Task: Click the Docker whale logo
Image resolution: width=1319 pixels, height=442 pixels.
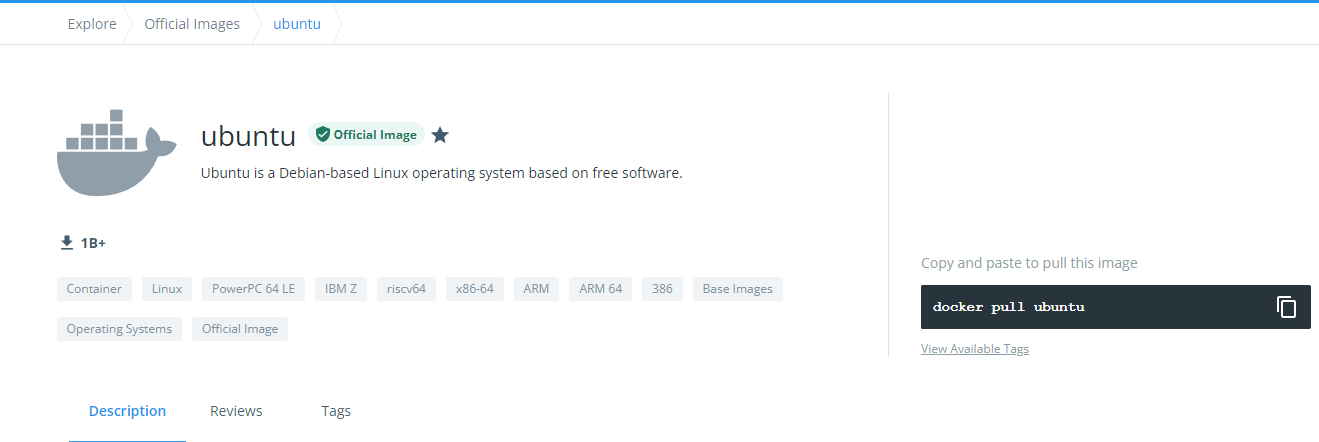Action: coord(117,152)
